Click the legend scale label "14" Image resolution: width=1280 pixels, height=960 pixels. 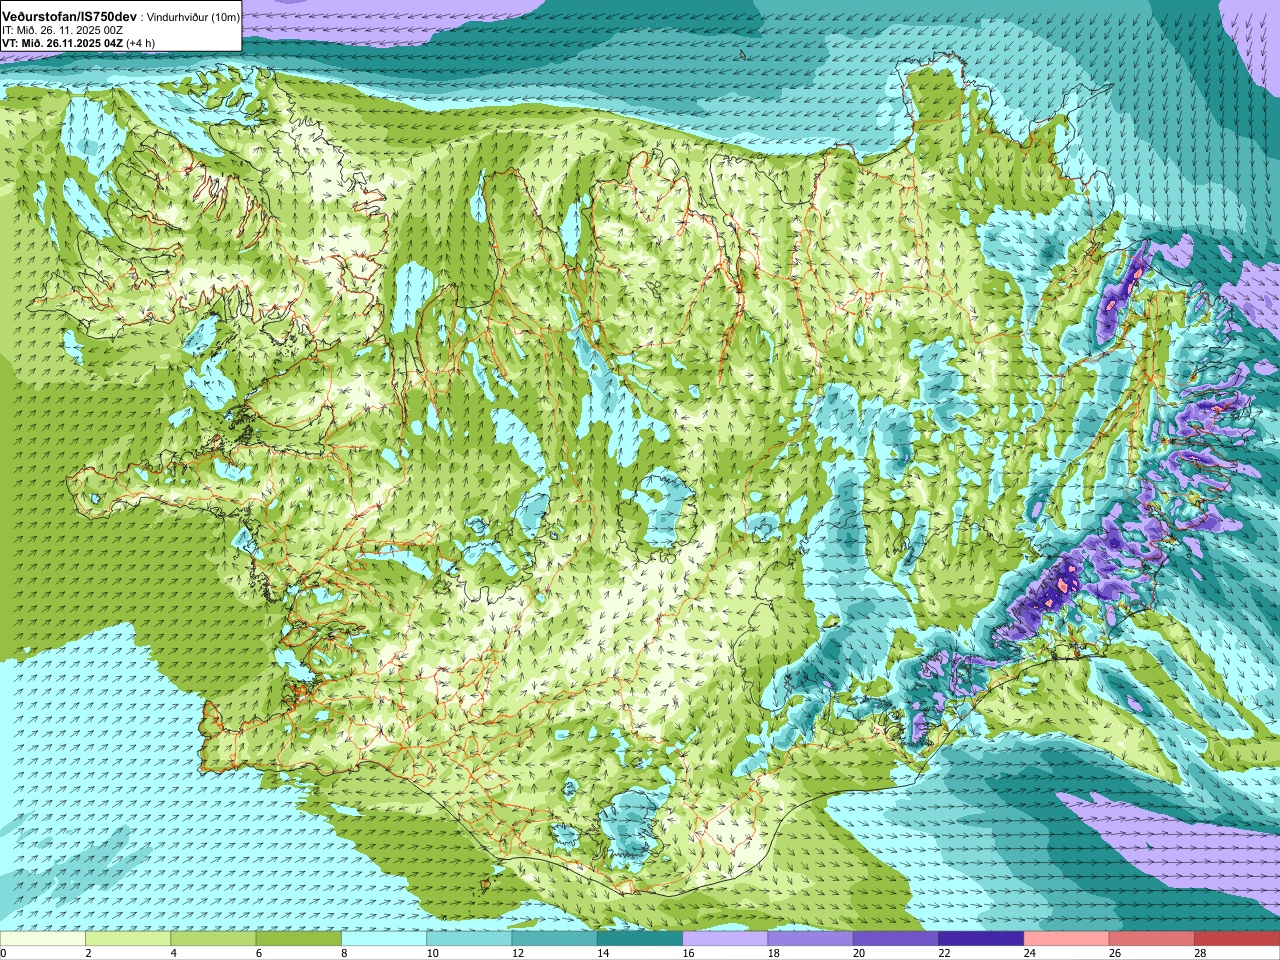point(603,953)
